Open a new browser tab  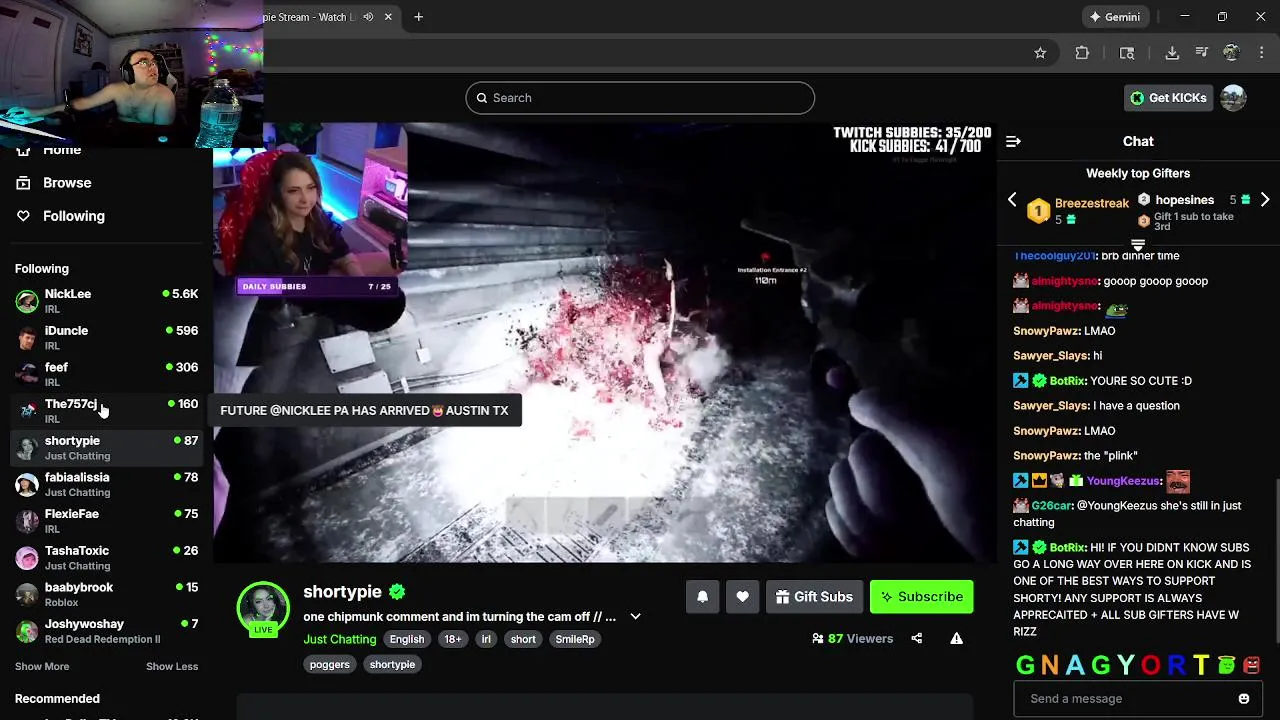(x=418, y=17)
